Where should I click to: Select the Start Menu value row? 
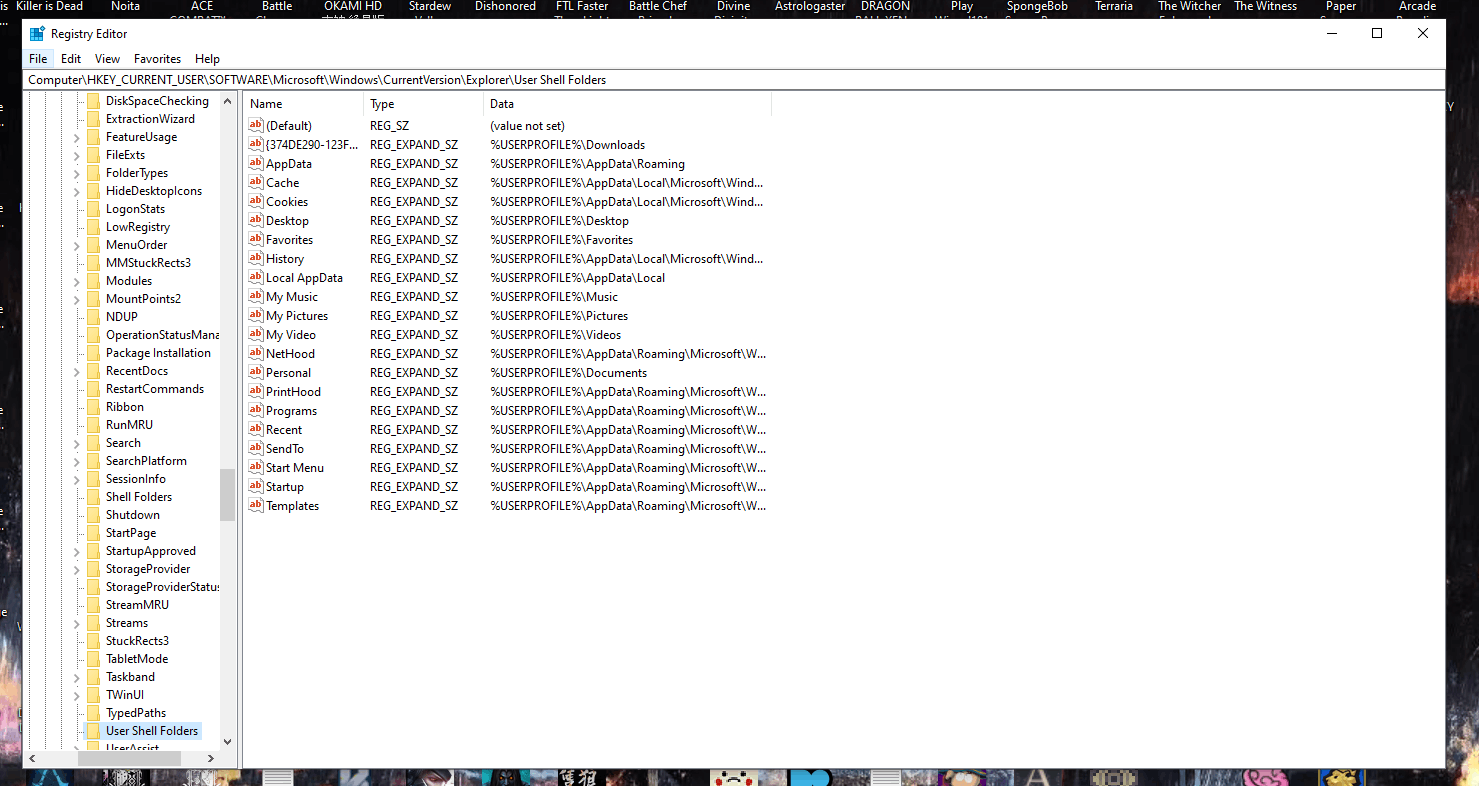coord(508,467)
